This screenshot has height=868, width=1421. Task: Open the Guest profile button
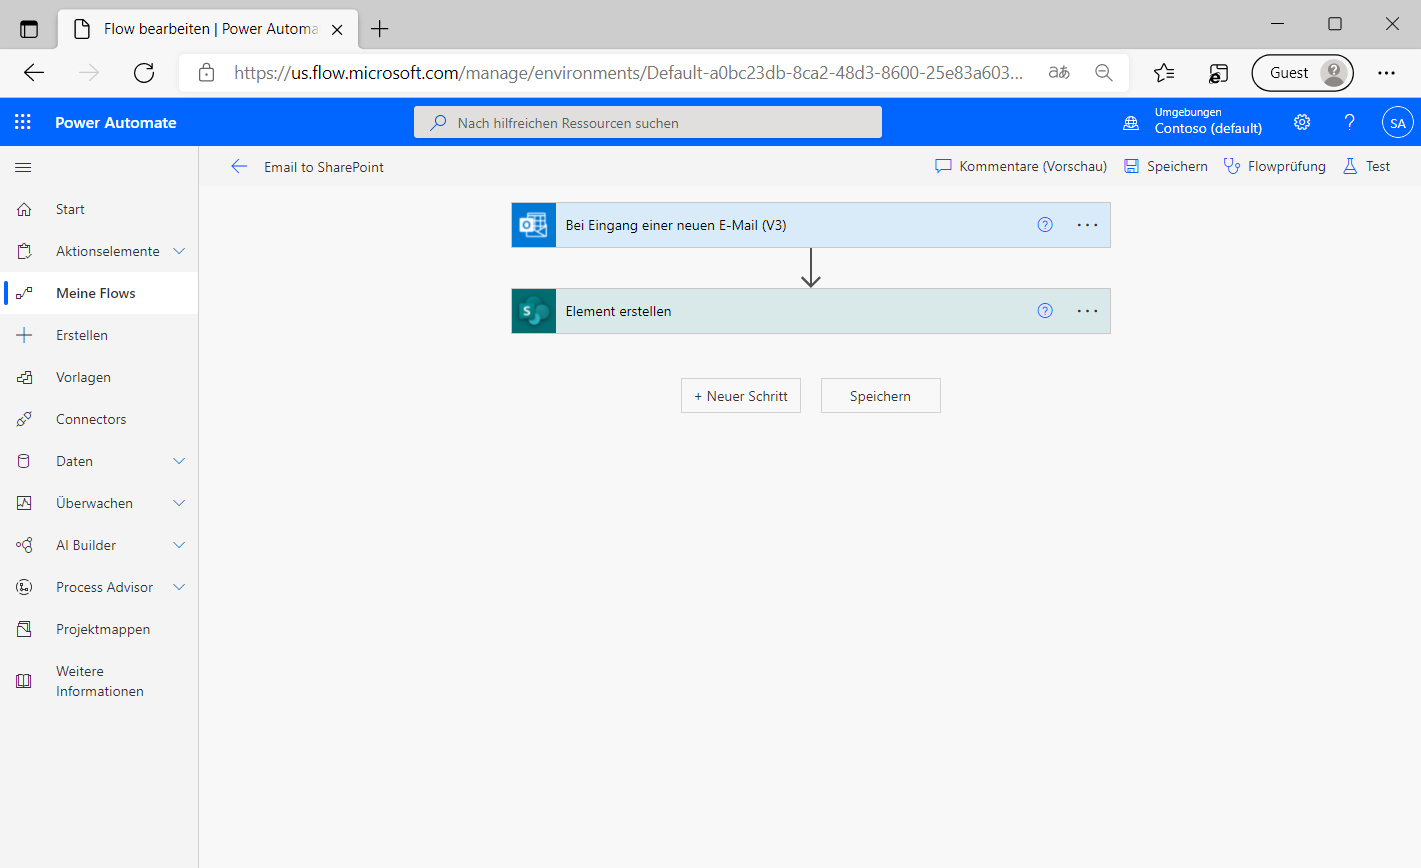tap(1303, 73)
